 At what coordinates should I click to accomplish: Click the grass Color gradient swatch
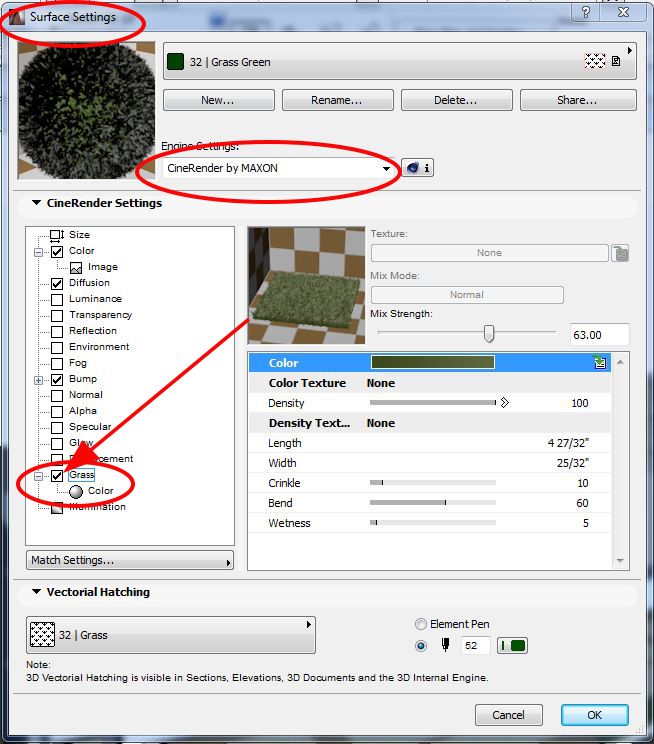point(433,363)
